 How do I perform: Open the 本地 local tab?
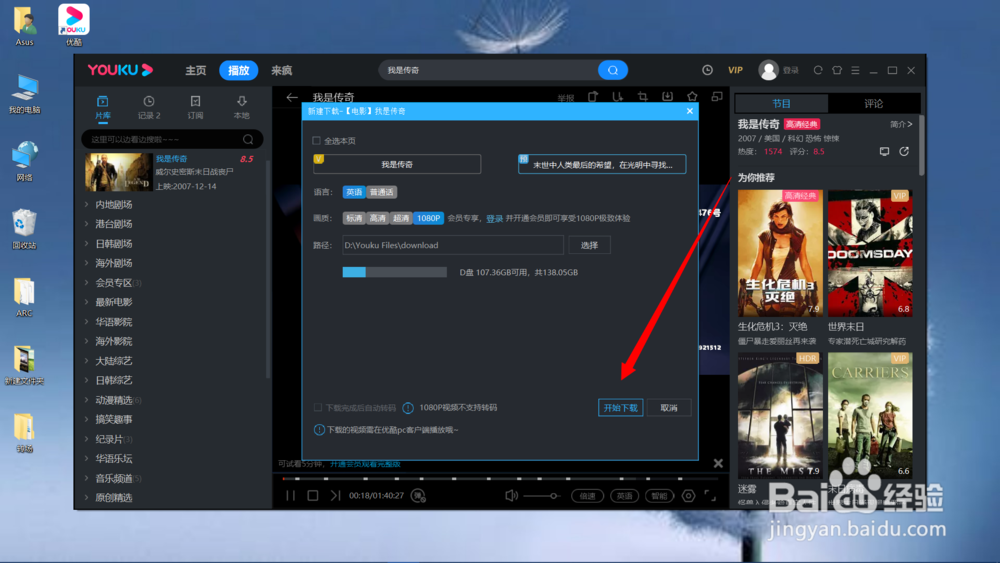click(x=242, y=107)
